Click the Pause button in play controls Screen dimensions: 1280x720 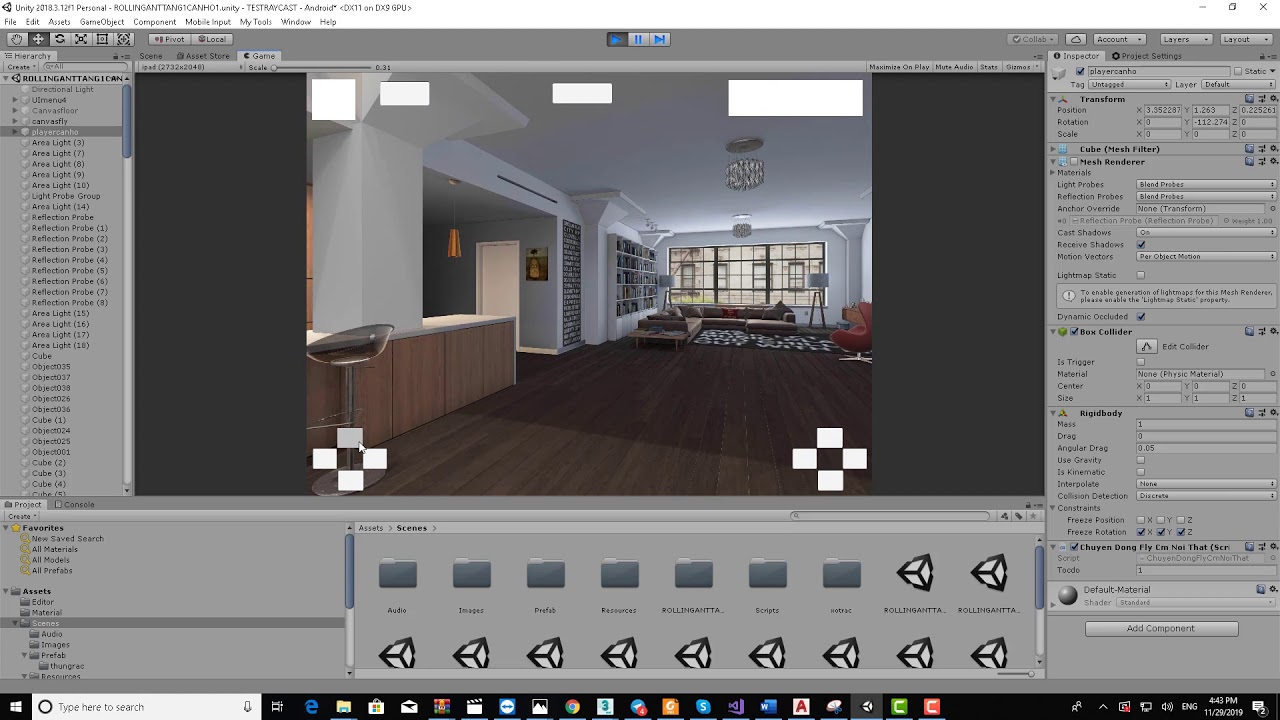tap(638, 39)
